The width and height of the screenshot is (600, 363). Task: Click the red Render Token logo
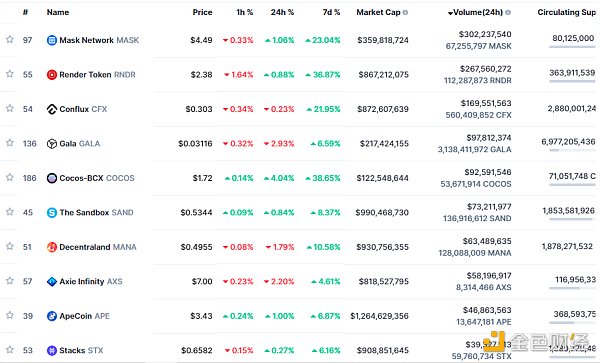52,75
